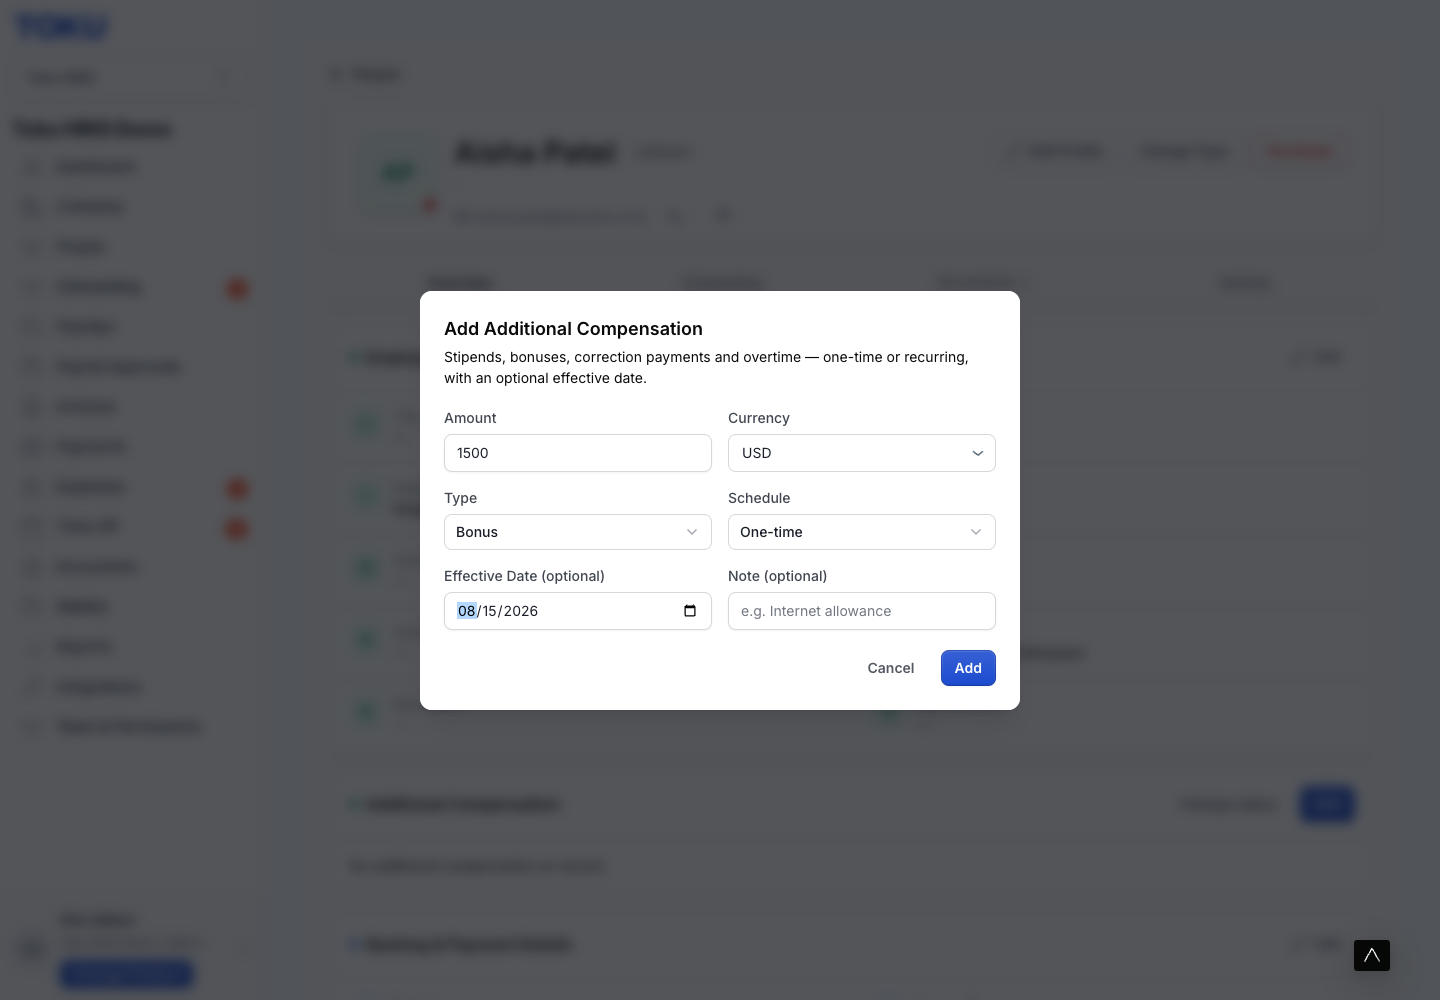The height and width of the screenshot is (1000, 1440).
Task: Open the Currency dropdown showing USD
Action: click(x=862, y=453)
